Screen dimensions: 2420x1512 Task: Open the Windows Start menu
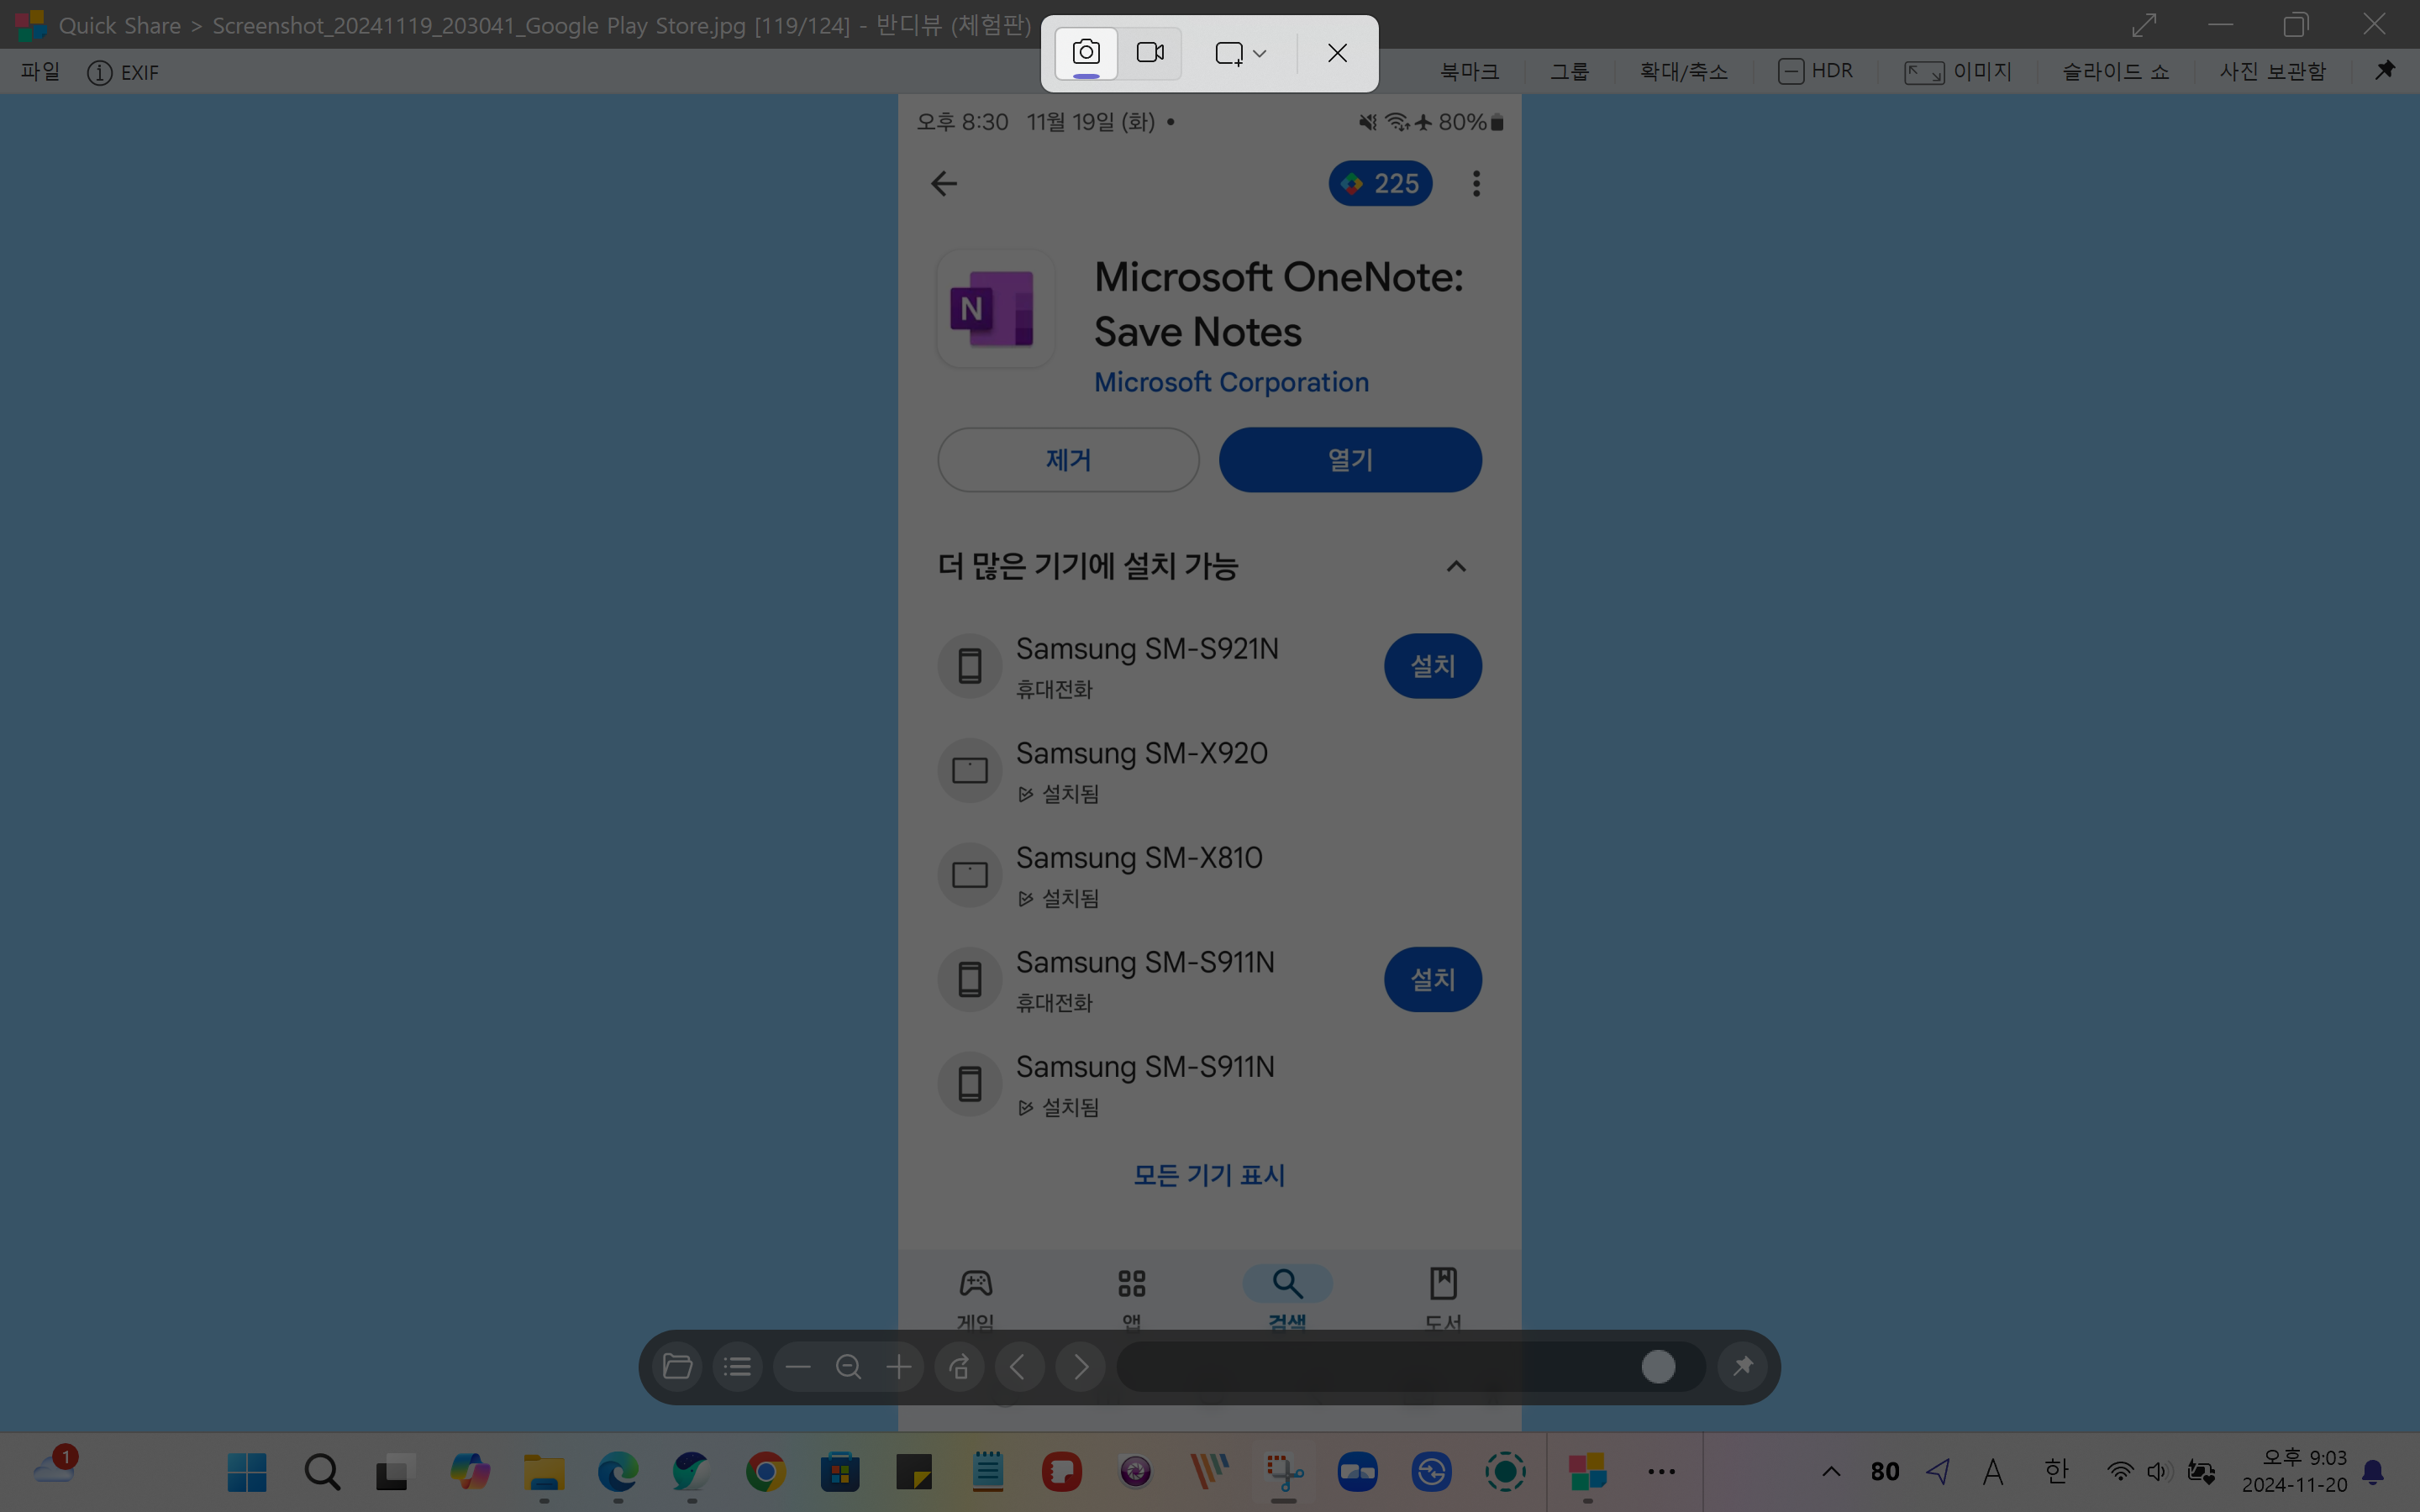(247, 1471)
